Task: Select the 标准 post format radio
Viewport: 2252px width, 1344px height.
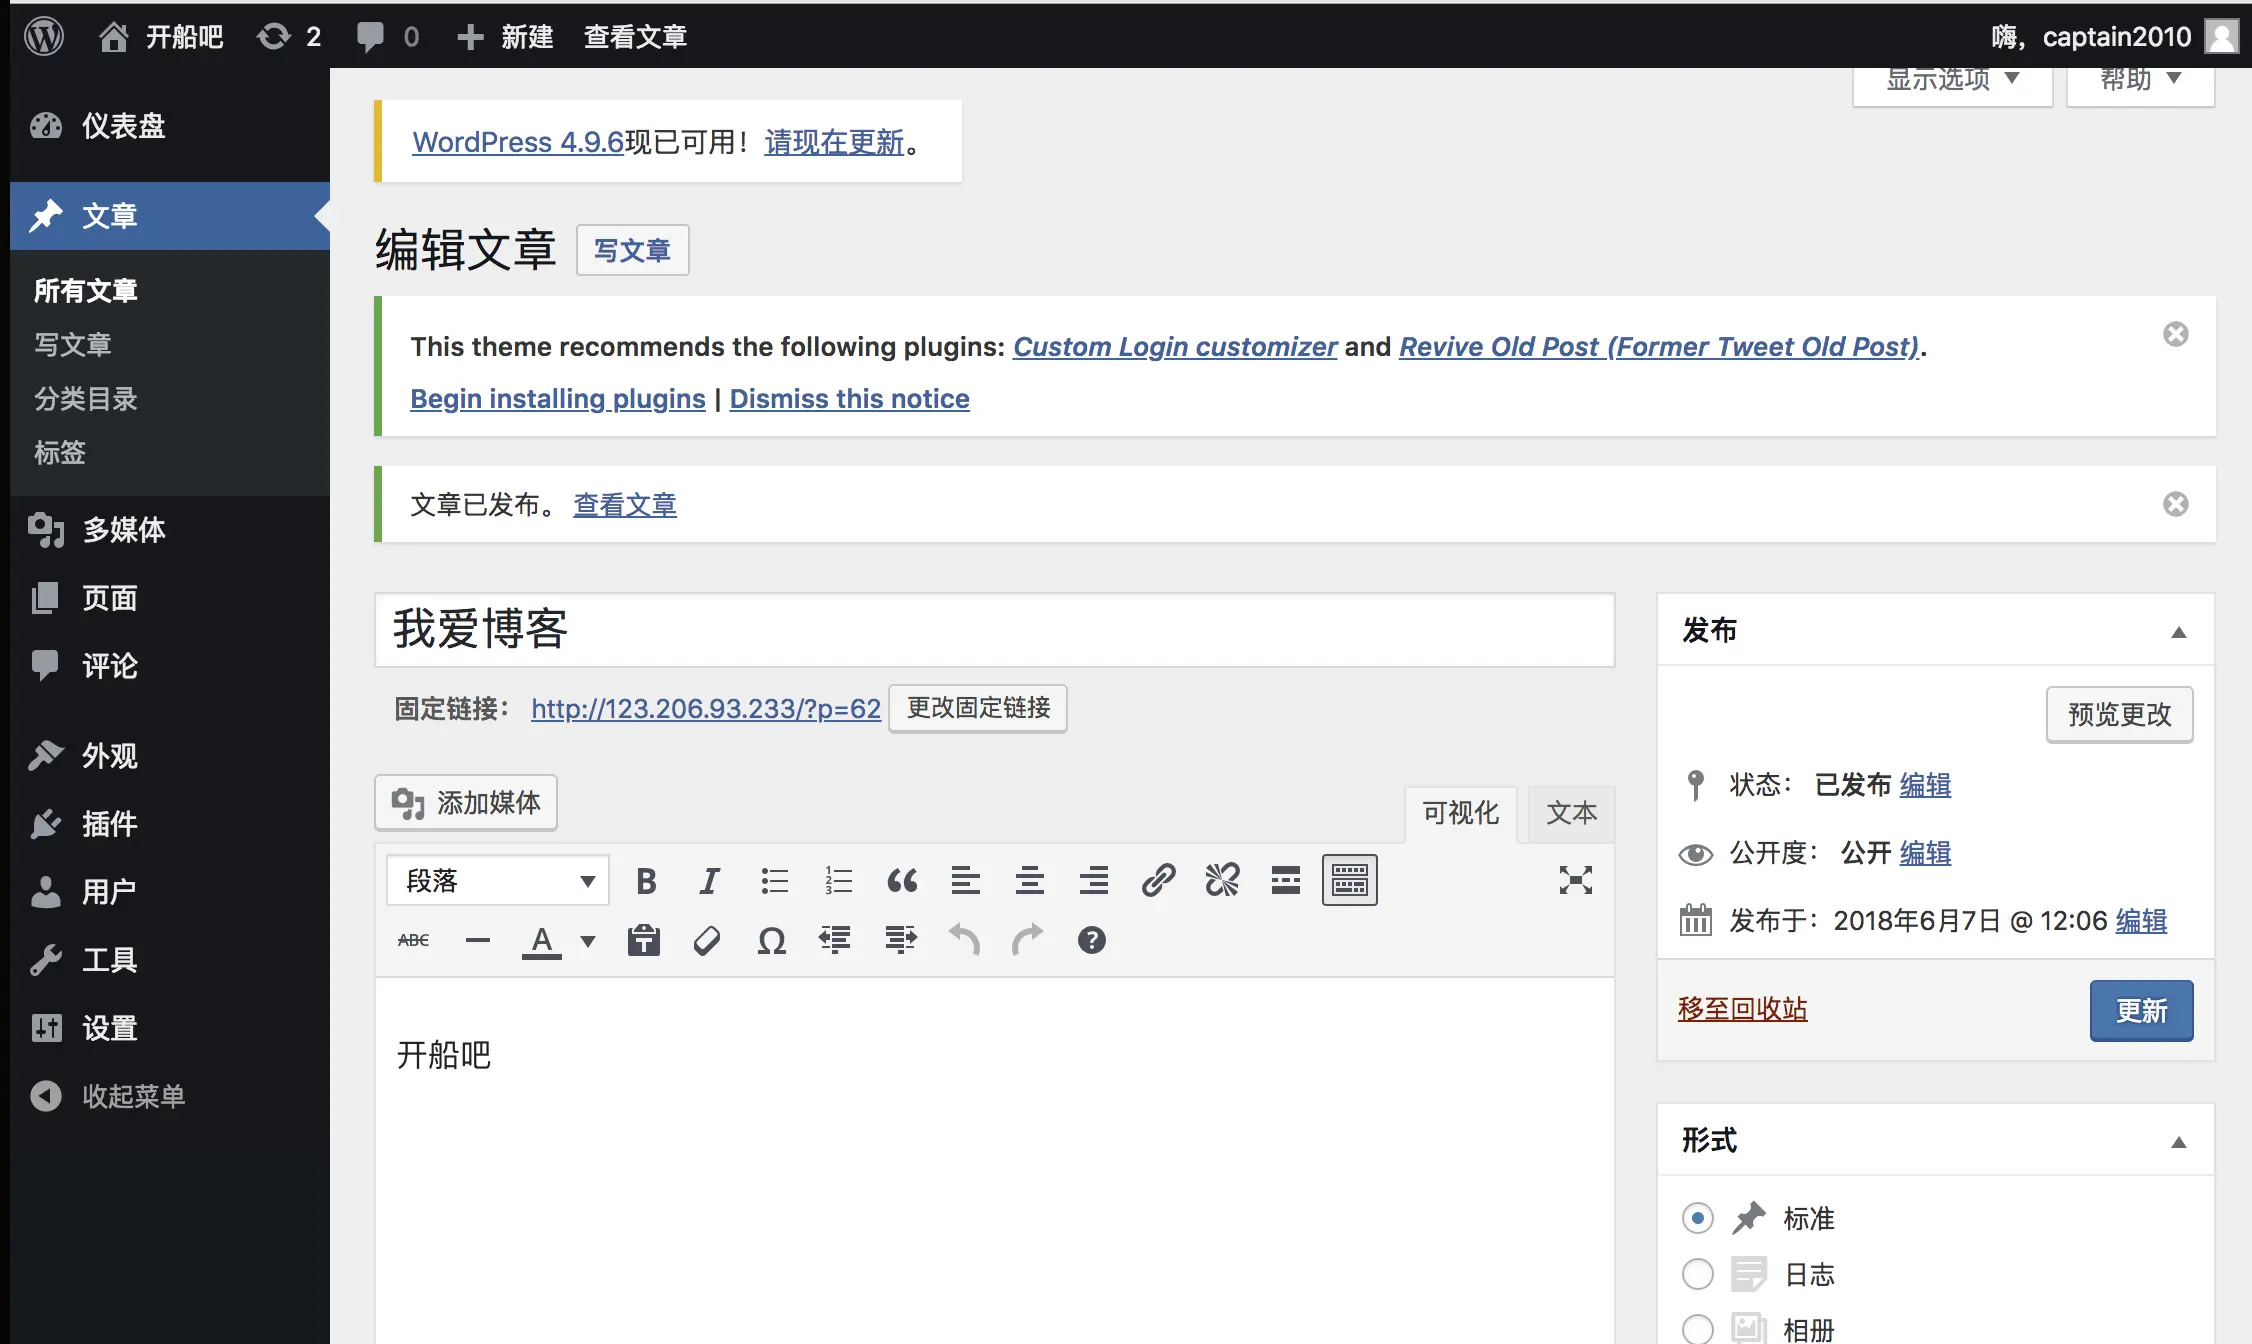Action: 1697,1218
